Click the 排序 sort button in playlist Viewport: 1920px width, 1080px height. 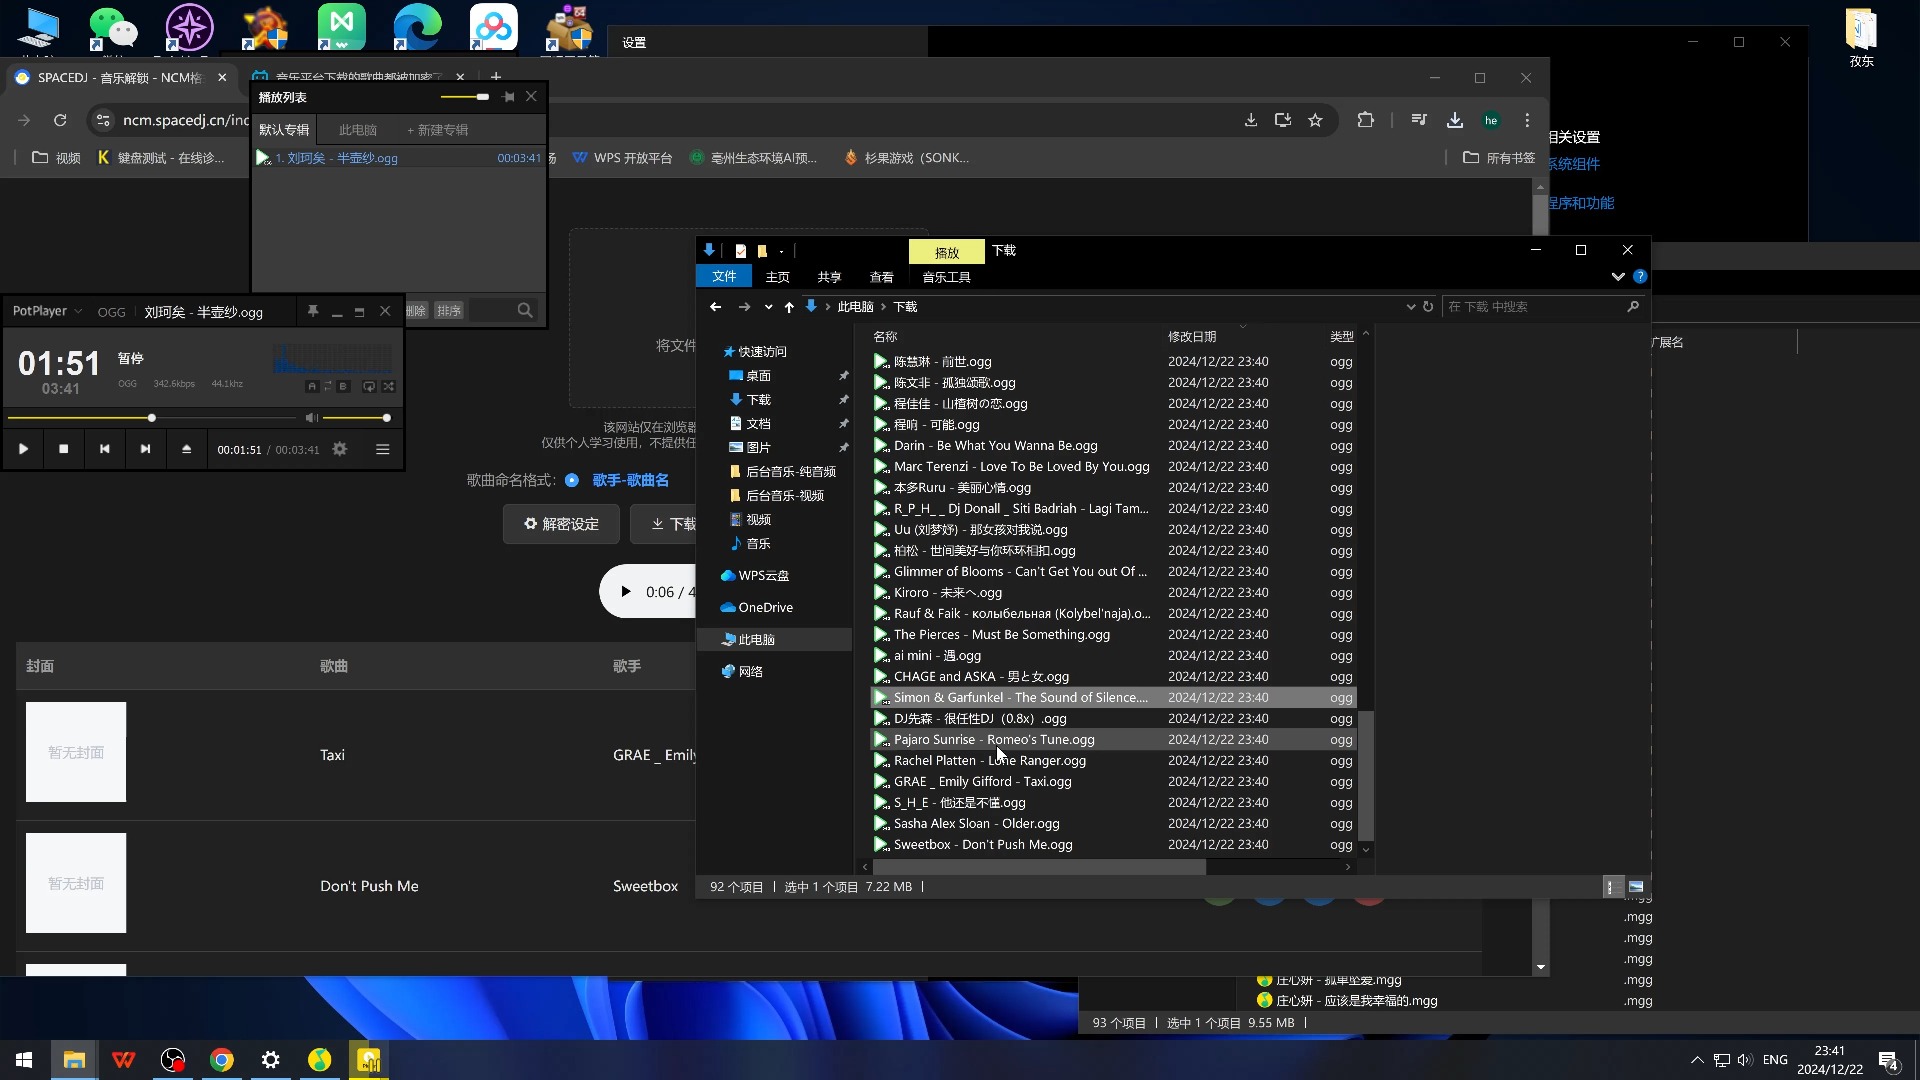tap(449, 311)
